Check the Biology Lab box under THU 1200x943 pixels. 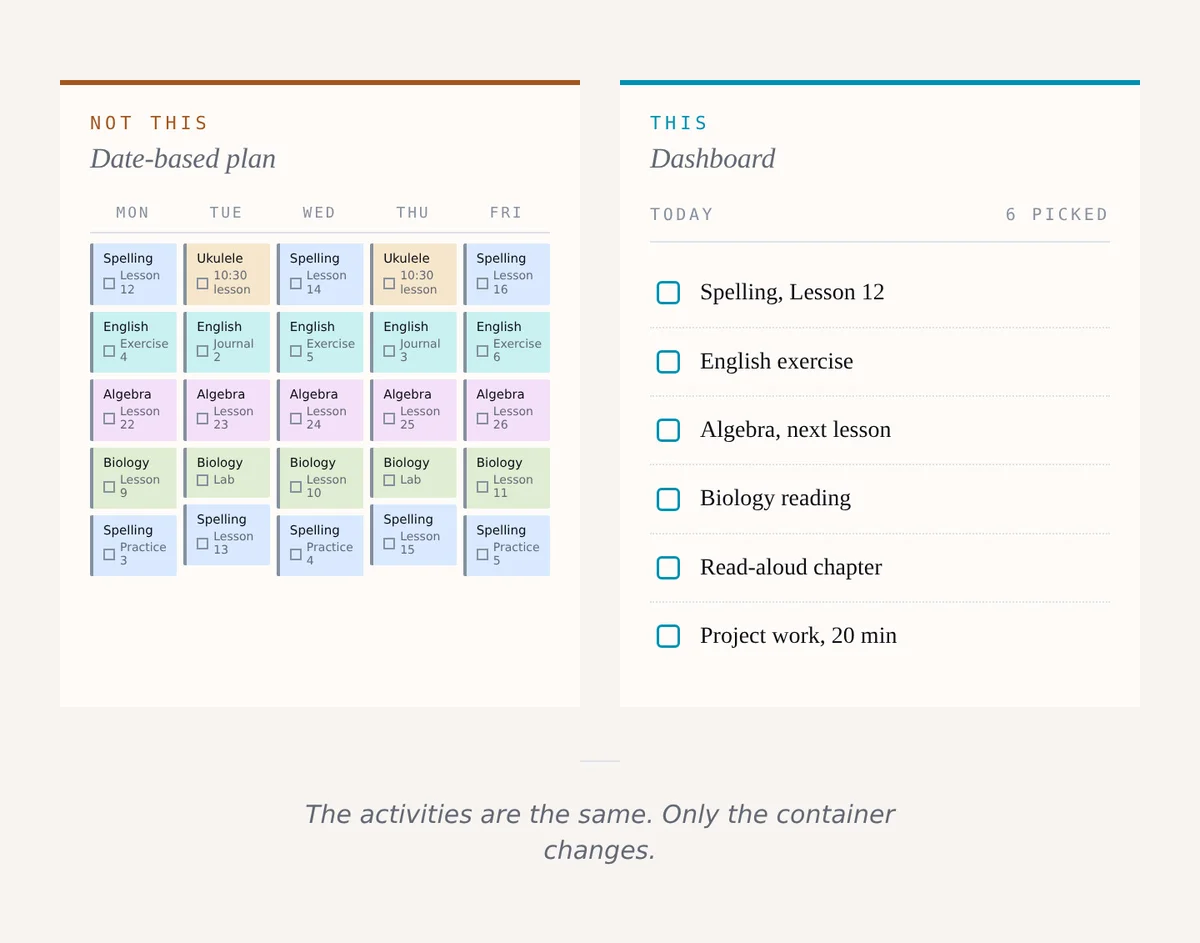click(389, 480)
